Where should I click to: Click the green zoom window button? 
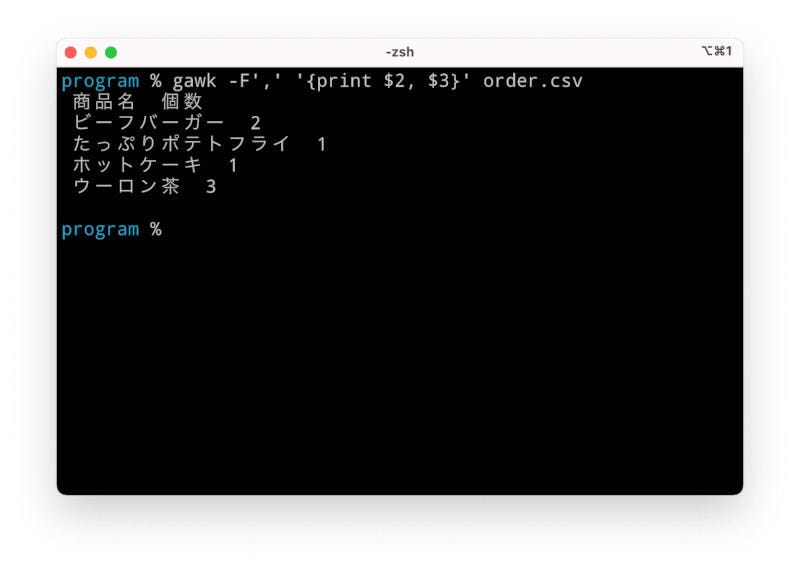coord(111,53)
